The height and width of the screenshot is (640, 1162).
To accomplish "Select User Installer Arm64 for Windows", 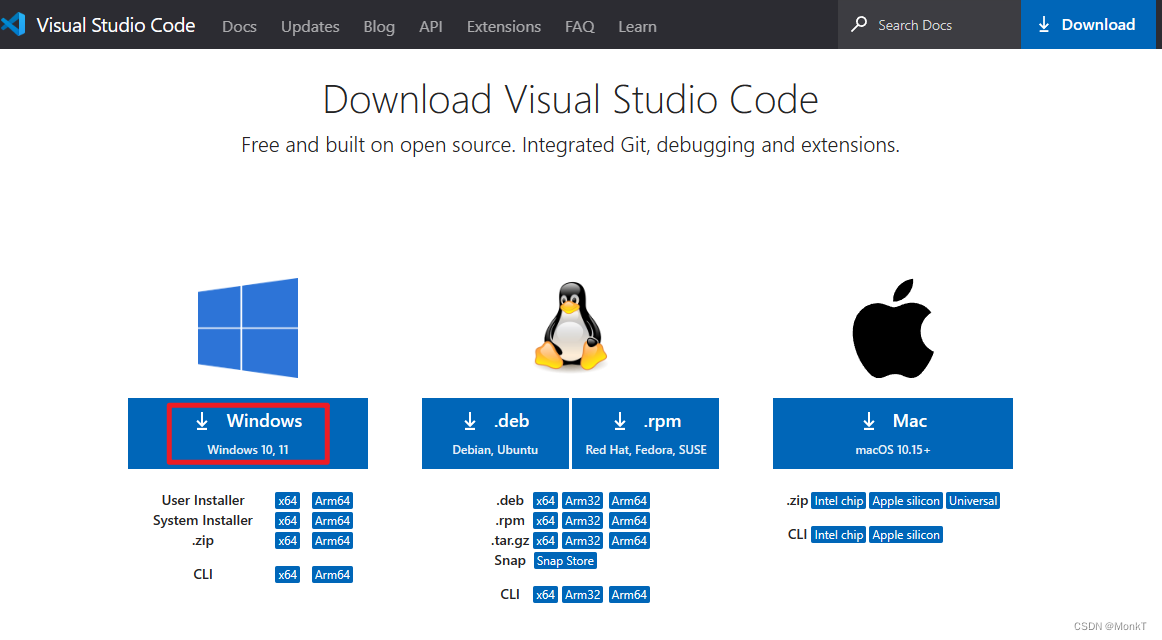I will 332,501.
